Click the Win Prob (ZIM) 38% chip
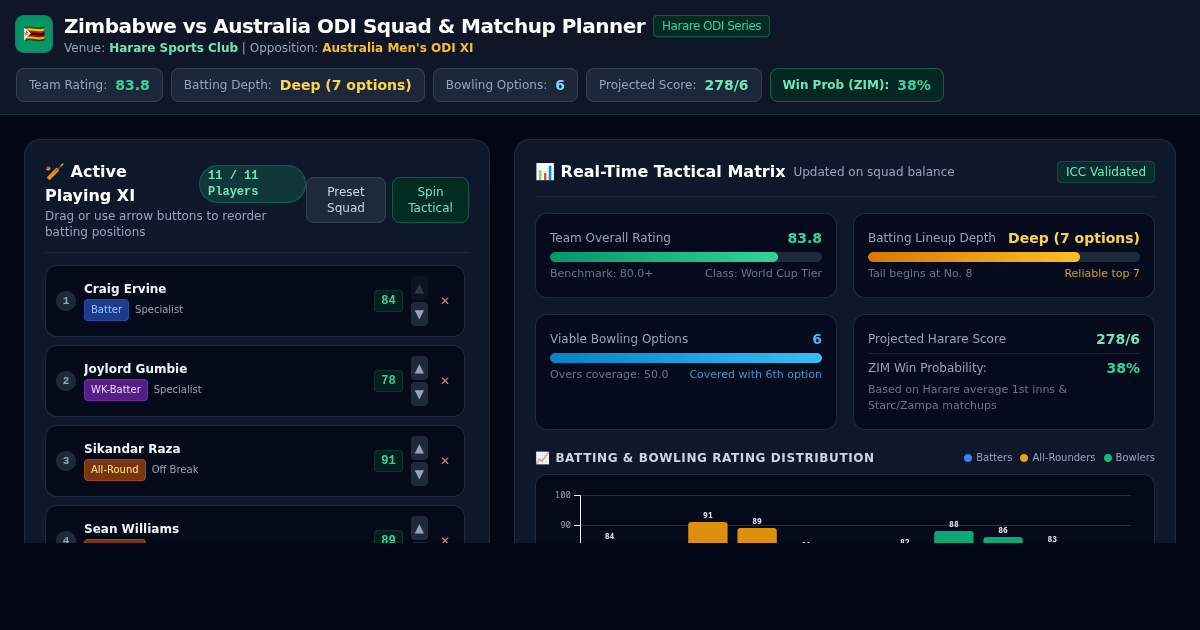The height and width of the screenshot is (630, 1200). click(x=857, y=85)
